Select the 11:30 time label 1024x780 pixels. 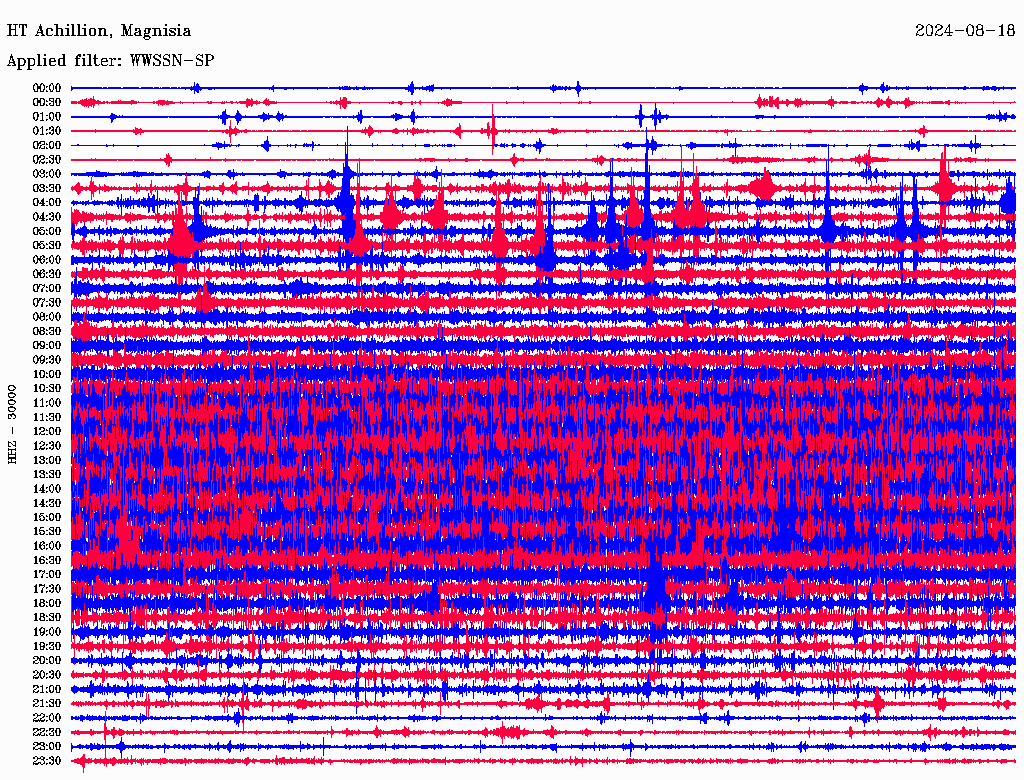coord(46,417)
